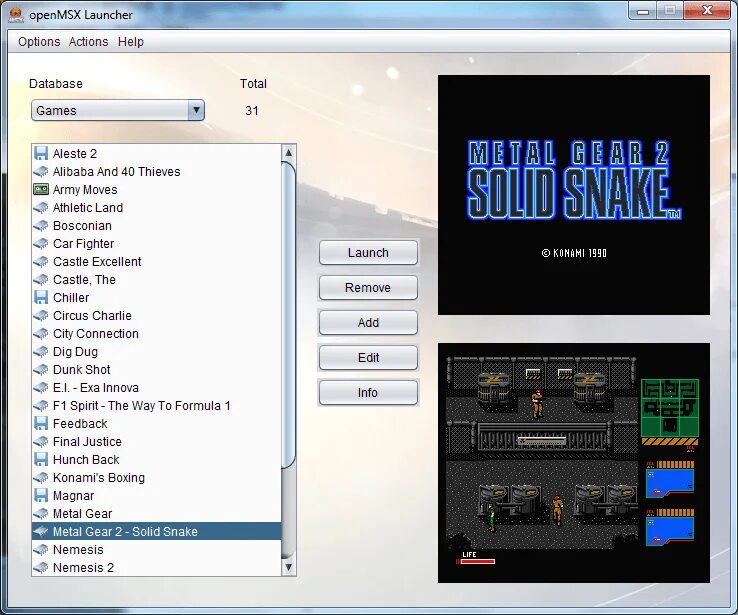The image size is (738, 615).
Task: Select Magnar in the game list
Action: tap(73, 495)
